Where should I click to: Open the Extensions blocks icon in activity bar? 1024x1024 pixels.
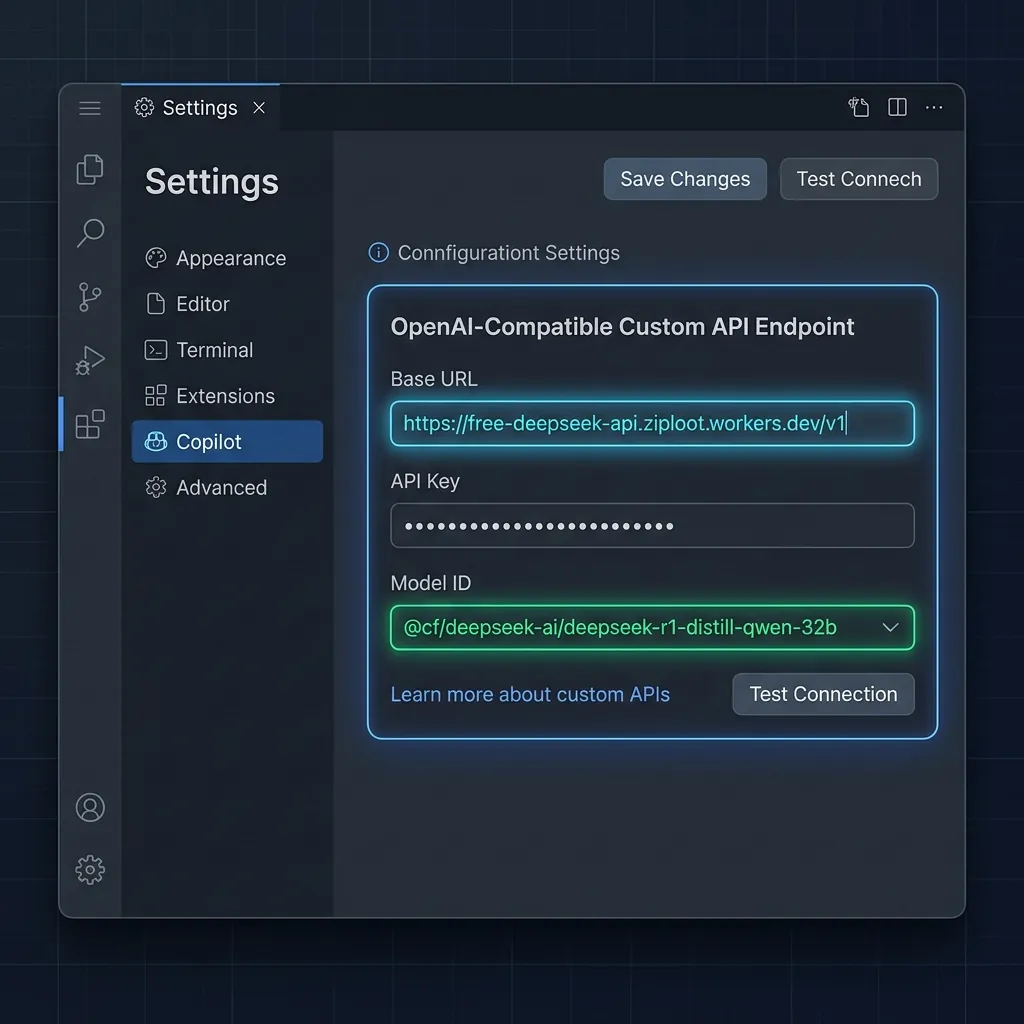90,424
